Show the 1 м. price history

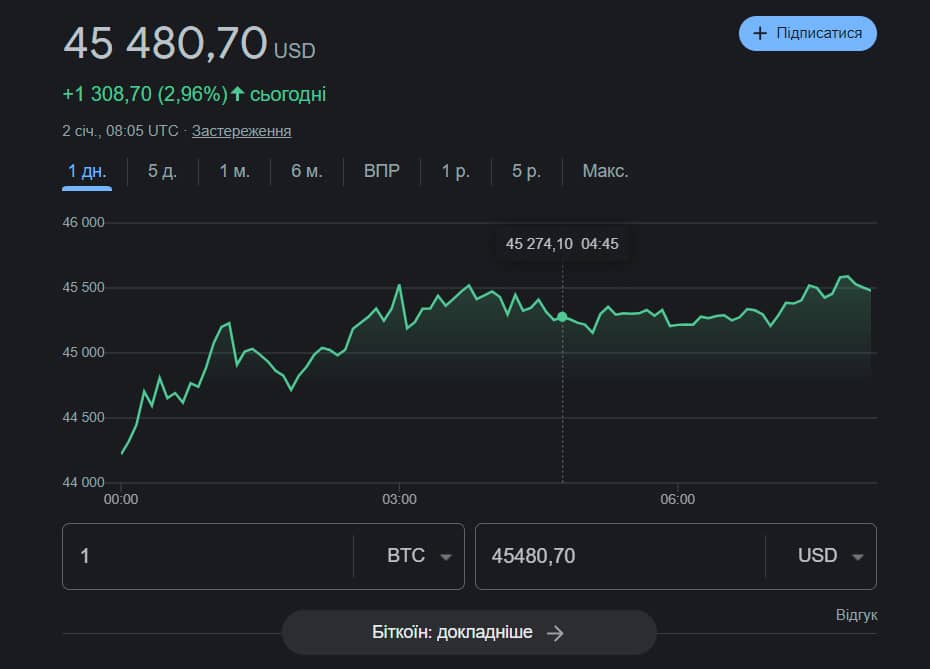[x=235, y=171]
